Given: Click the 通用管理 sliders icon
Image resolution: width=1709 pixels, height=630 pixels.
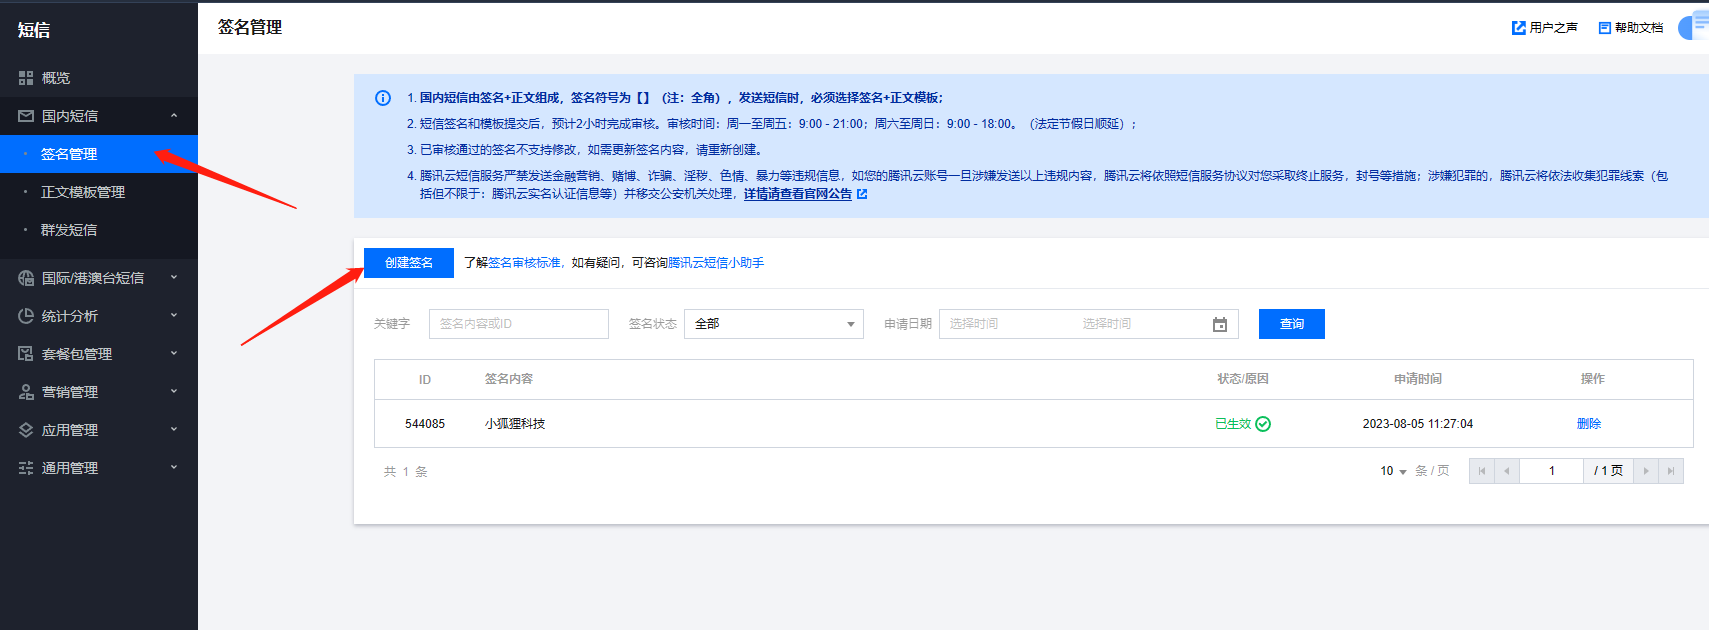Looking at the screenshot, I should tap(26, 468).
